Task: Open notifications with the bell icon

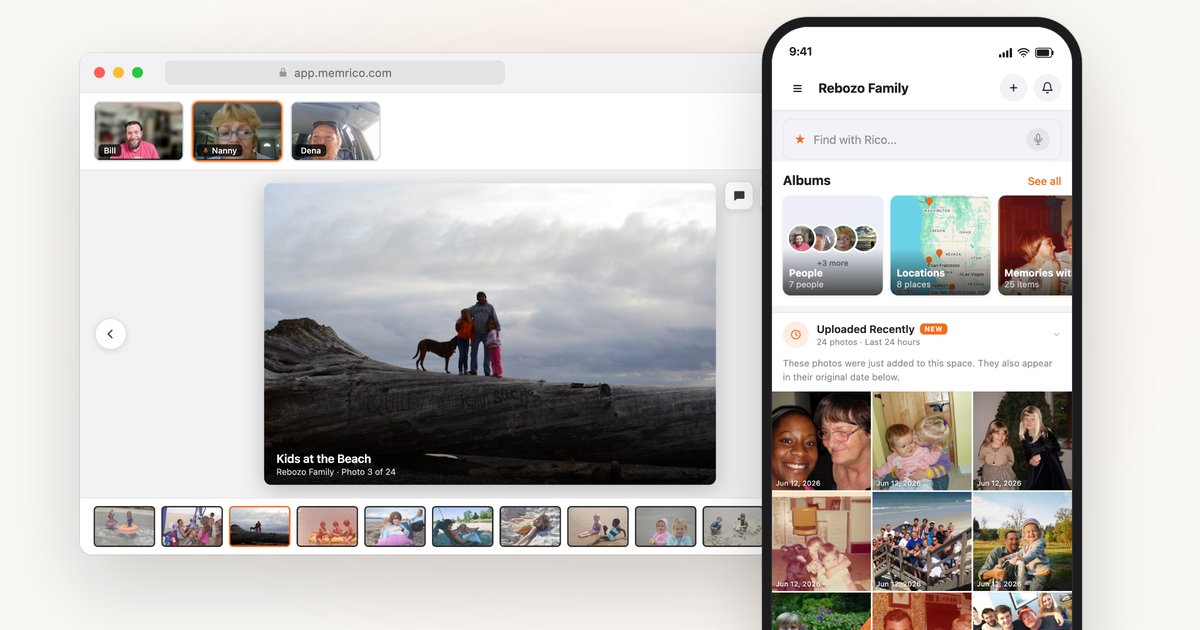Action: point(1047,88)
